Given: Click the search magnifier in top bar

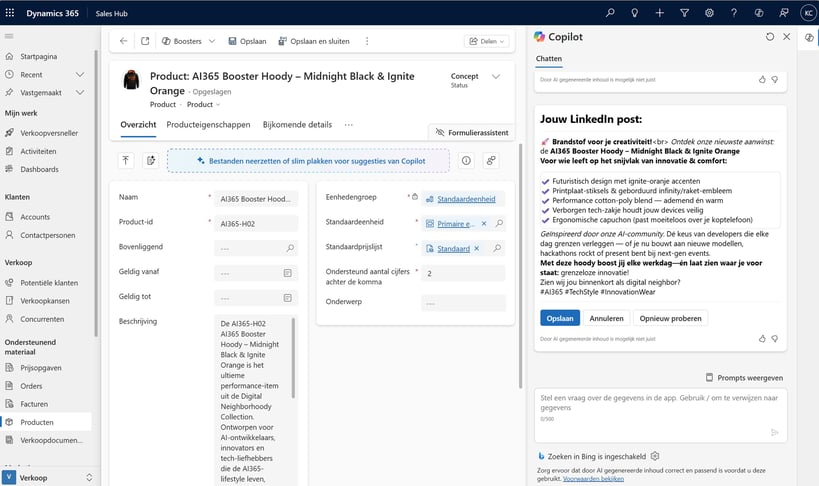Looking at the screenshot, I should tap(610, 13).
